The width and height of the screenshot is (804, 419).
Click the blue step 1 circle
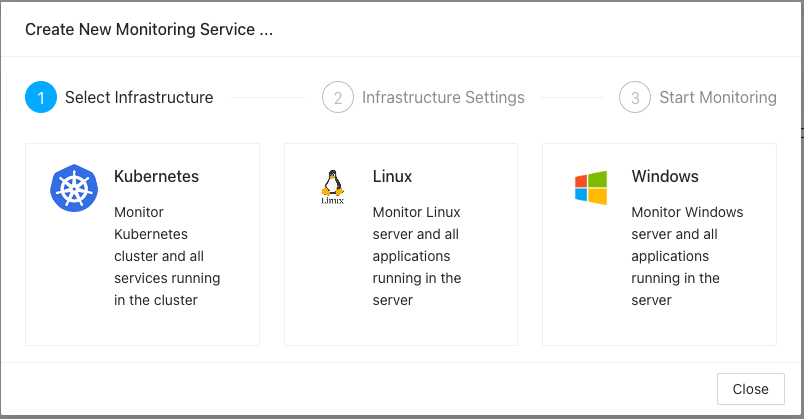tap(41, 98)
